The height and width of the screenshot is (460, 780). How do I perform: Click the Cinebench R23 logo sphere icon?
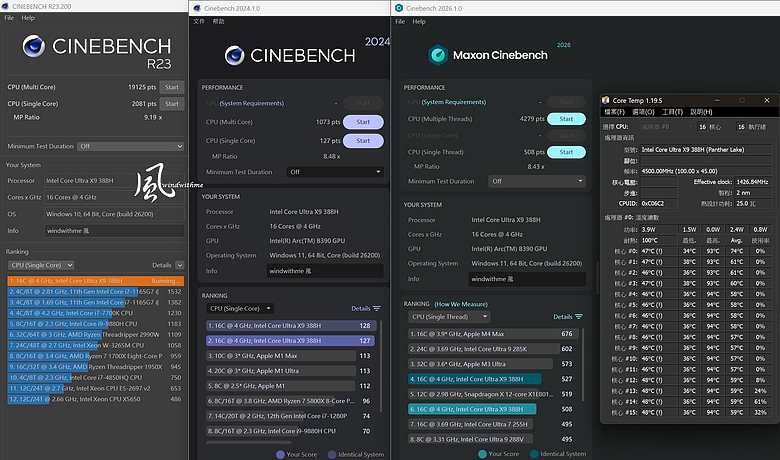pos(33,46)
